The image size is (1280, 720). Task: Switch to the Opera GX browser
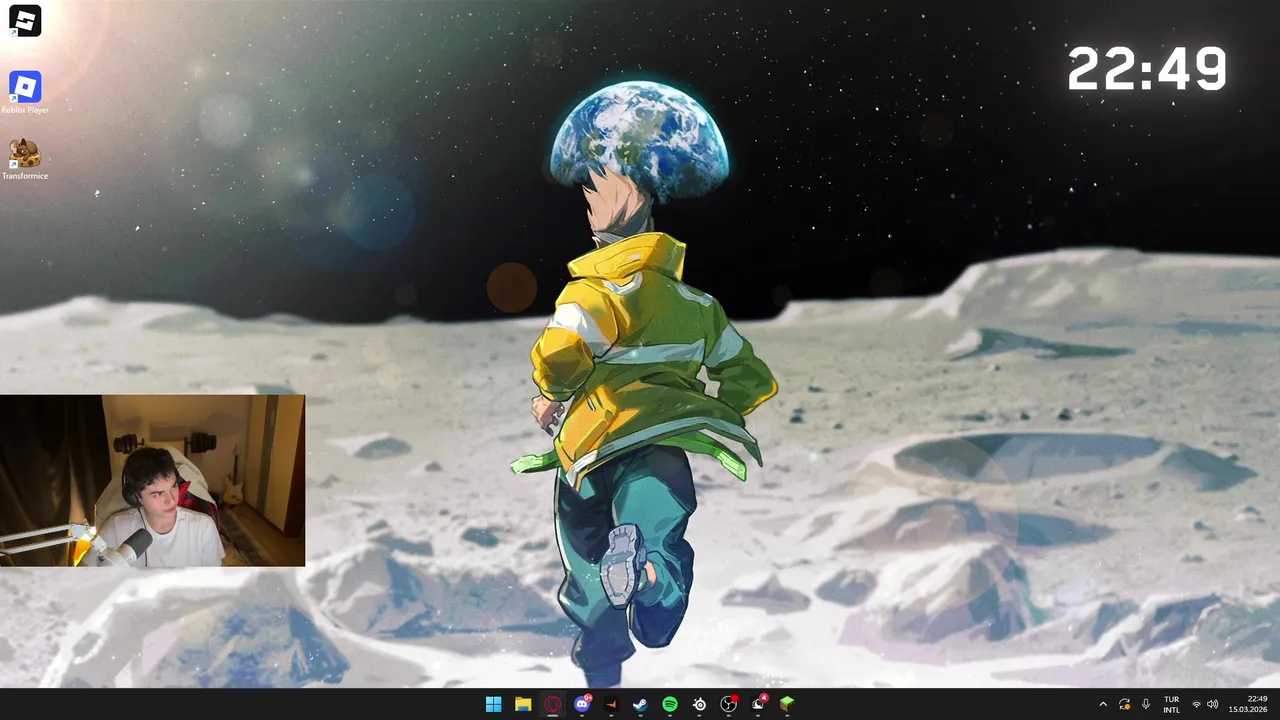click(x=552, y=704)
